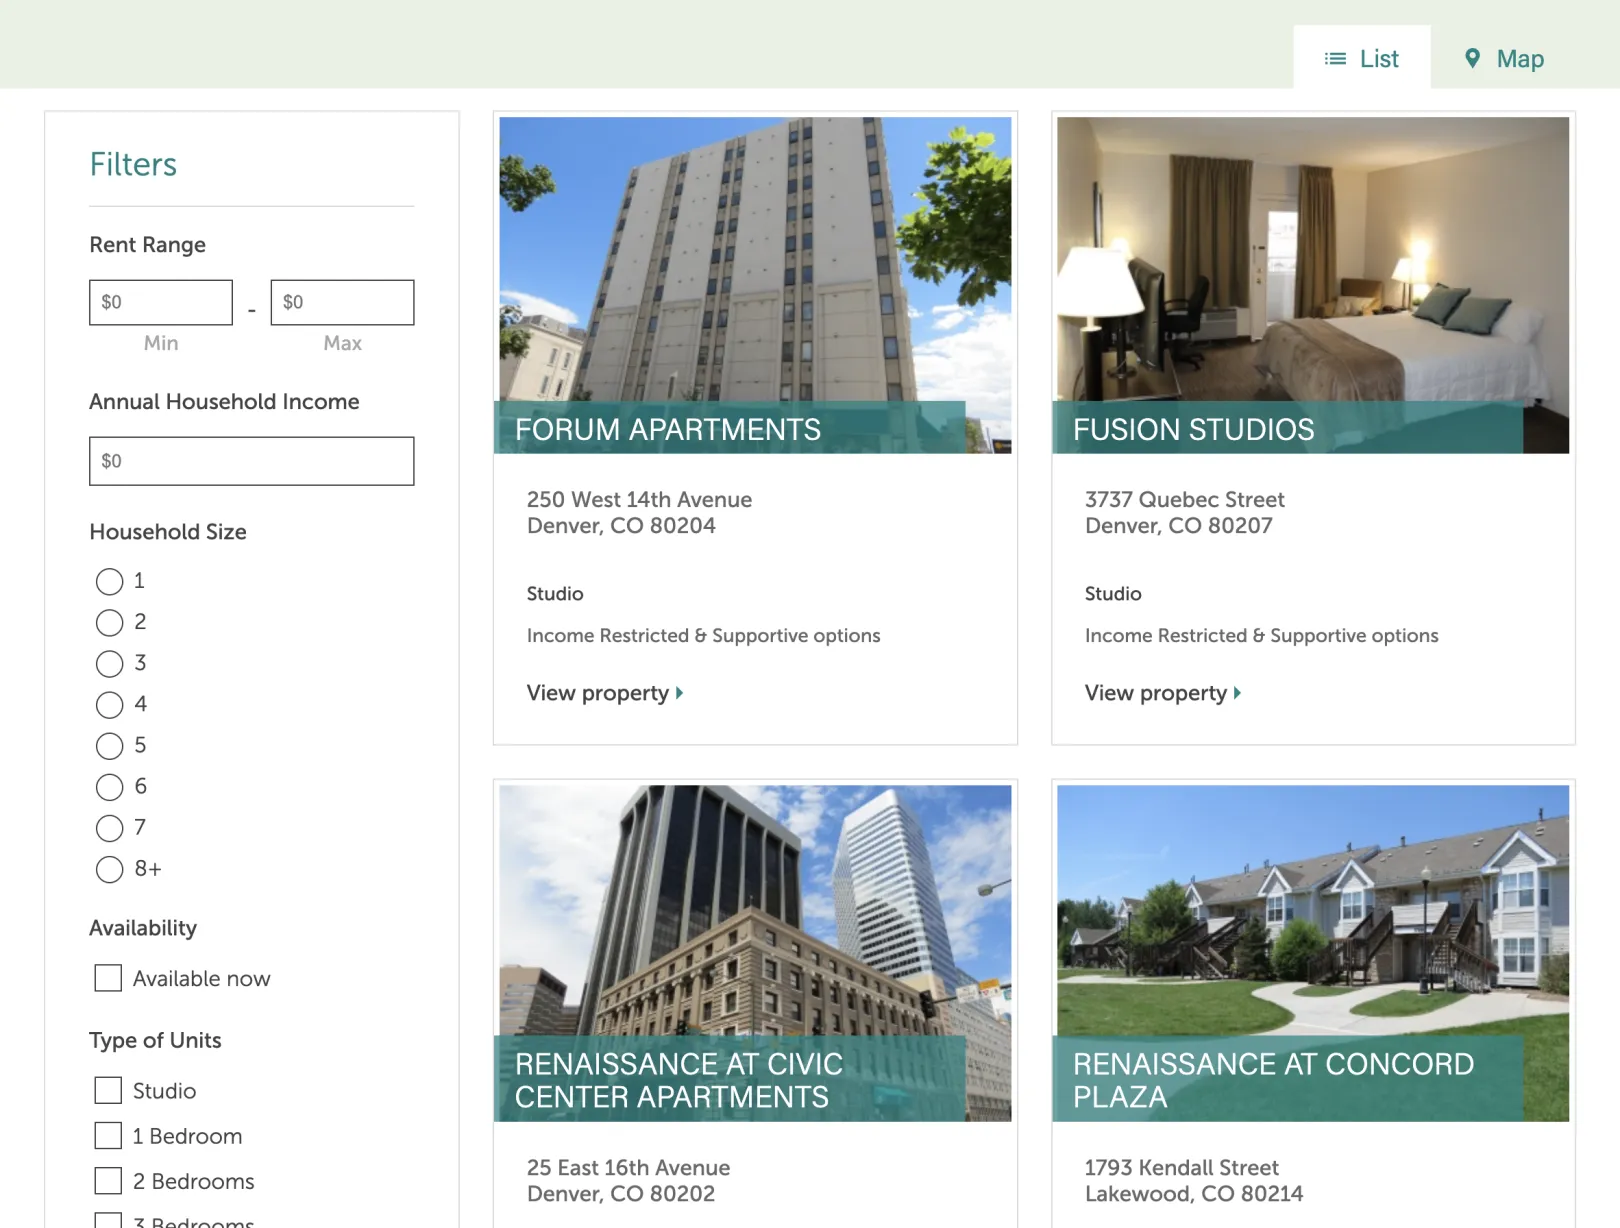Click the Rent Range Max input field

pyautogui.click(x=342, y=302)
